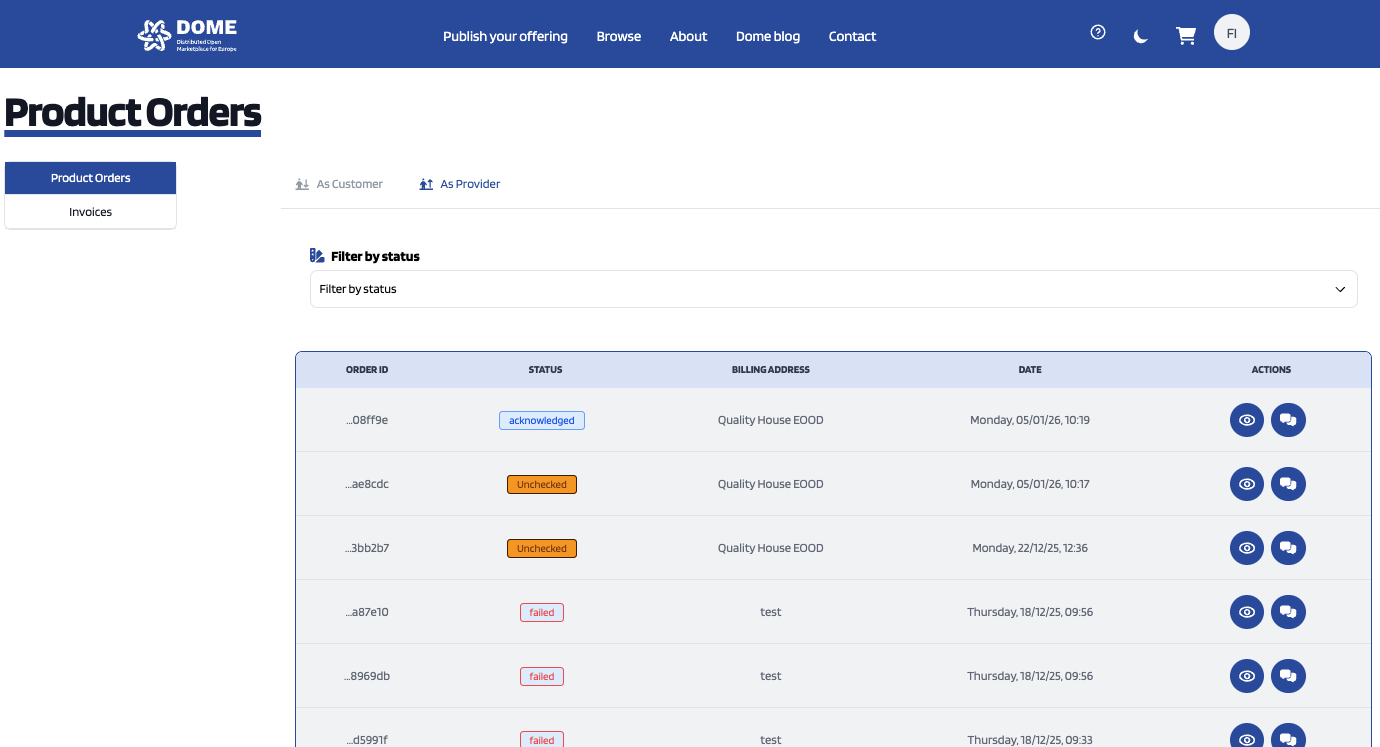
Task: Click the acknowledged status badge
Action: coord(541,420)
